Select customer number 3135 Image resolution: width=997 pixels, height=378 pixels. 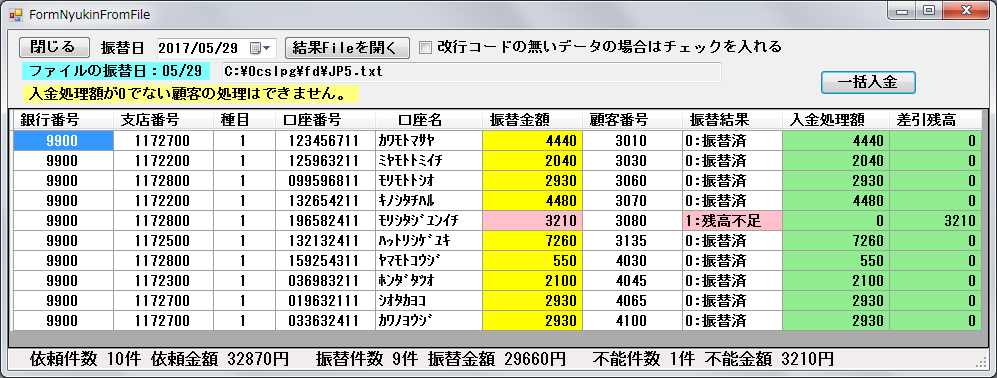632,241
